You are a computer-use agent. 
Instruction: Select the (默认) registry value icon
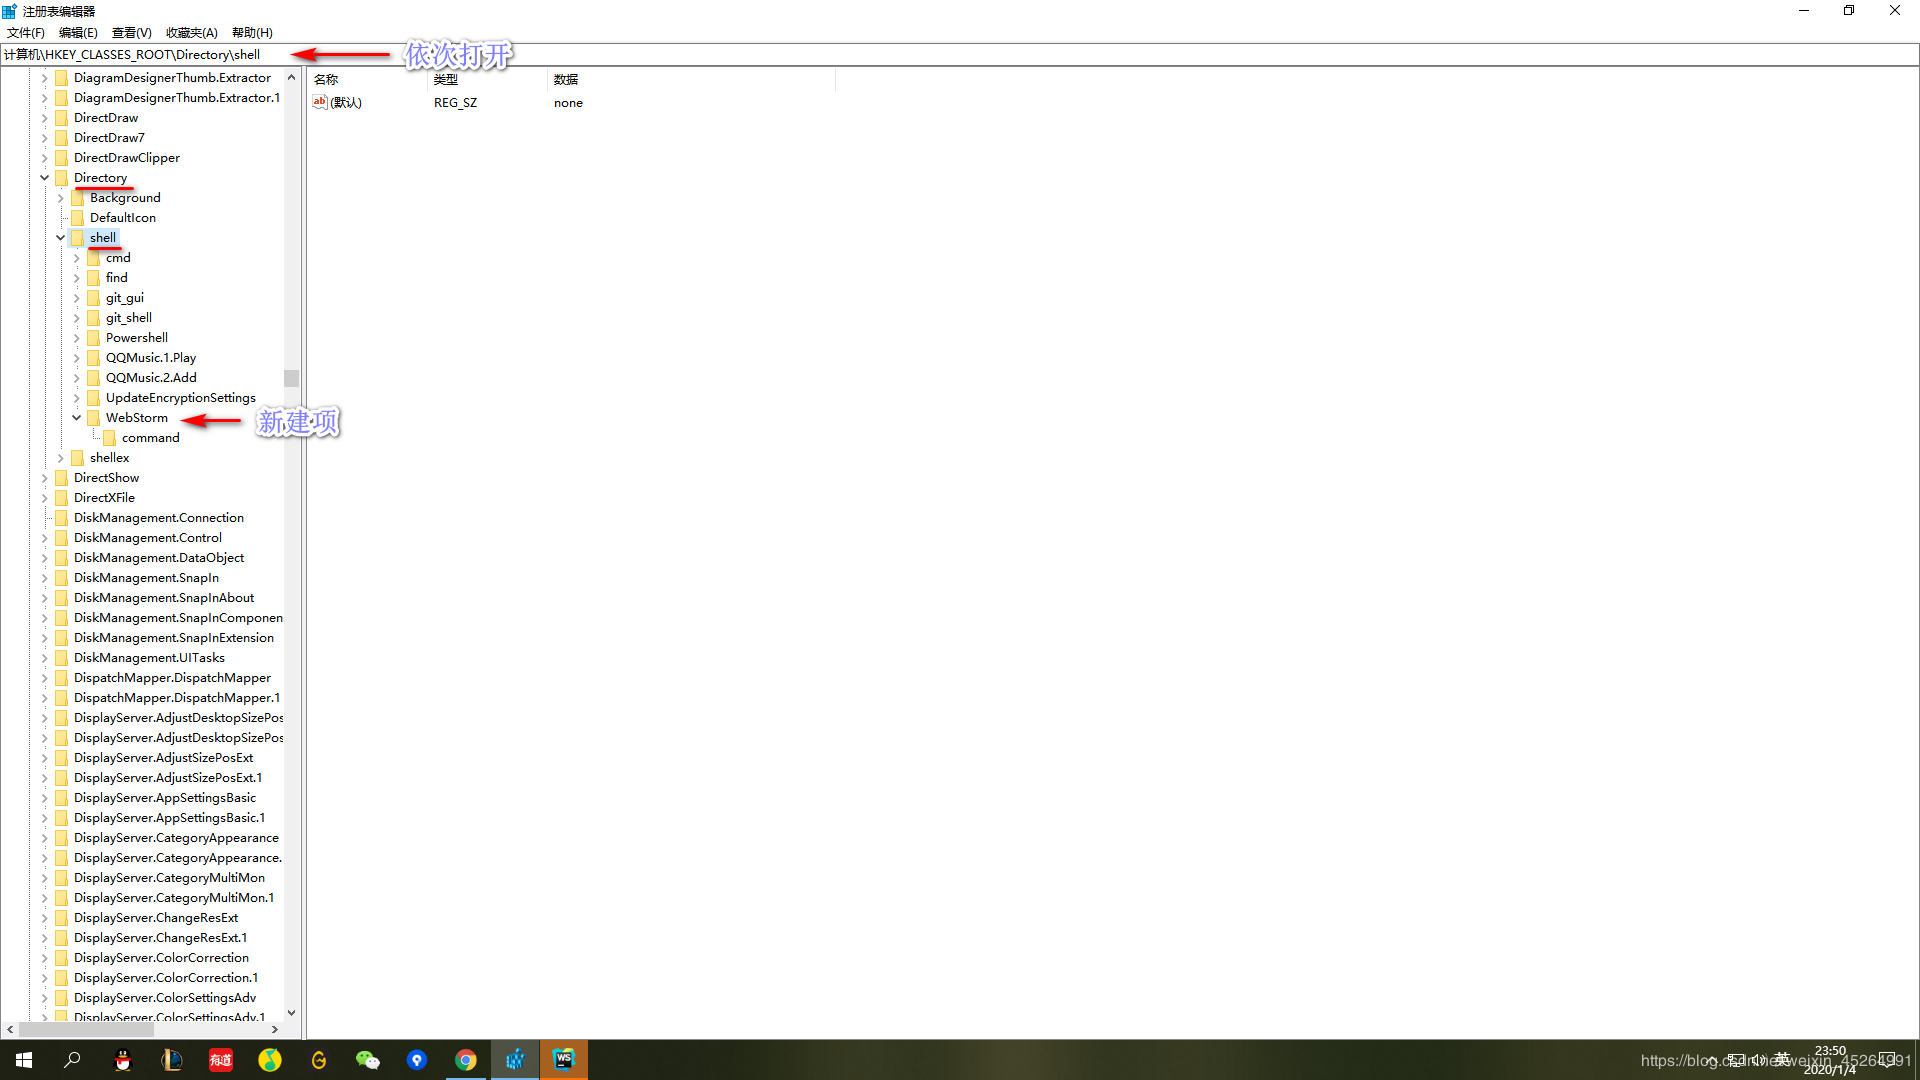coord(320,102)
